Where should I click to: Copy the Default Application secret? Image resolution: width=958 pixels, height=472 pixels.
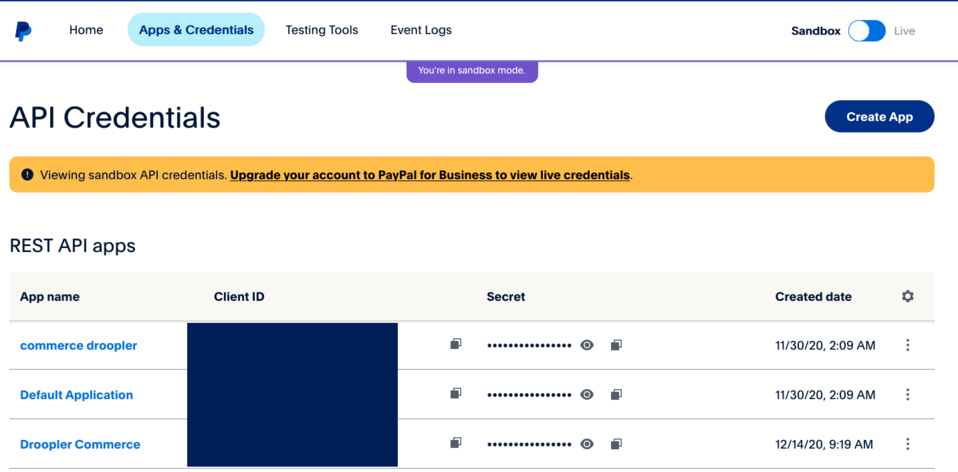[x=616, y=394]
